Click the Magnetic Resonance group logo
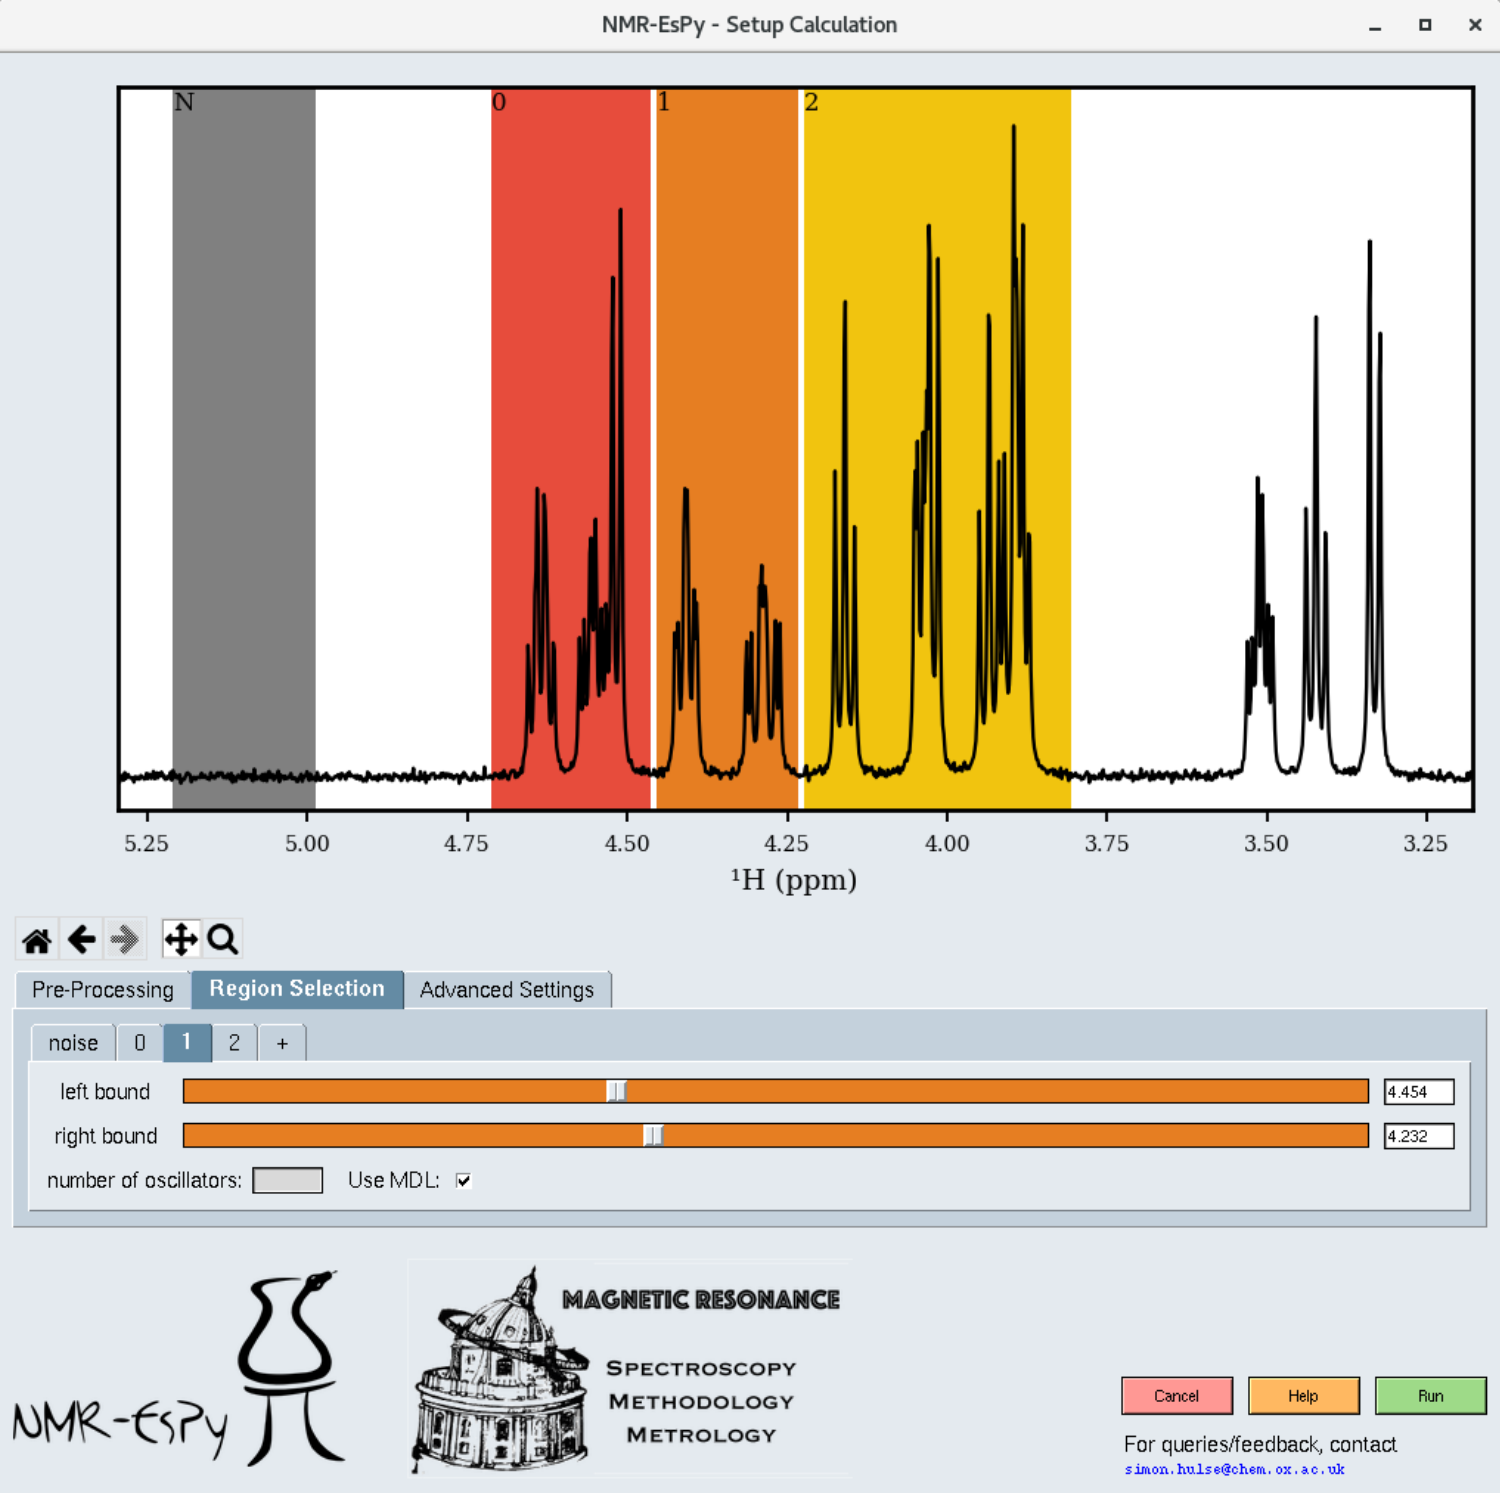Image resolution: width=1500 pixels, height=1493 pixels. [x=630, y=1368]
